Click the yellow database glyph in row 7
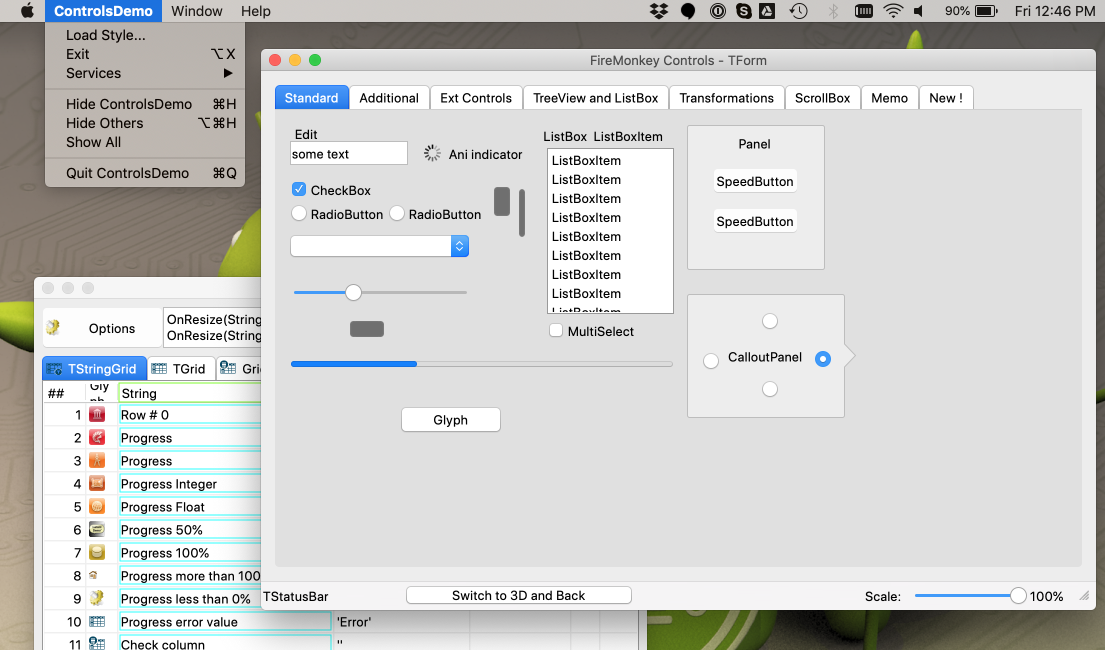This screenshot has width=1105, height=650. click(x=97, y=552)
